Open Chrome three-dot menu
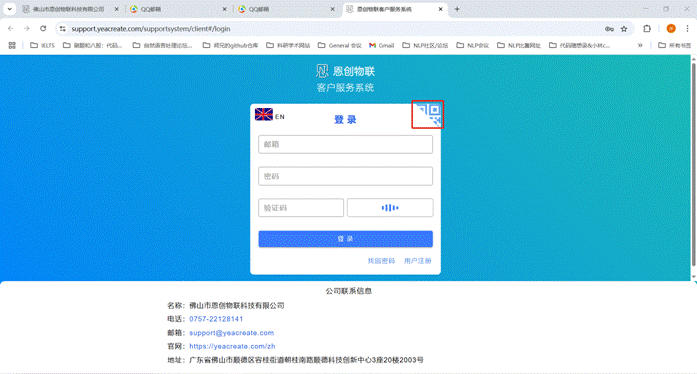This screenshot has width=697, height=374. coord(687,28)
